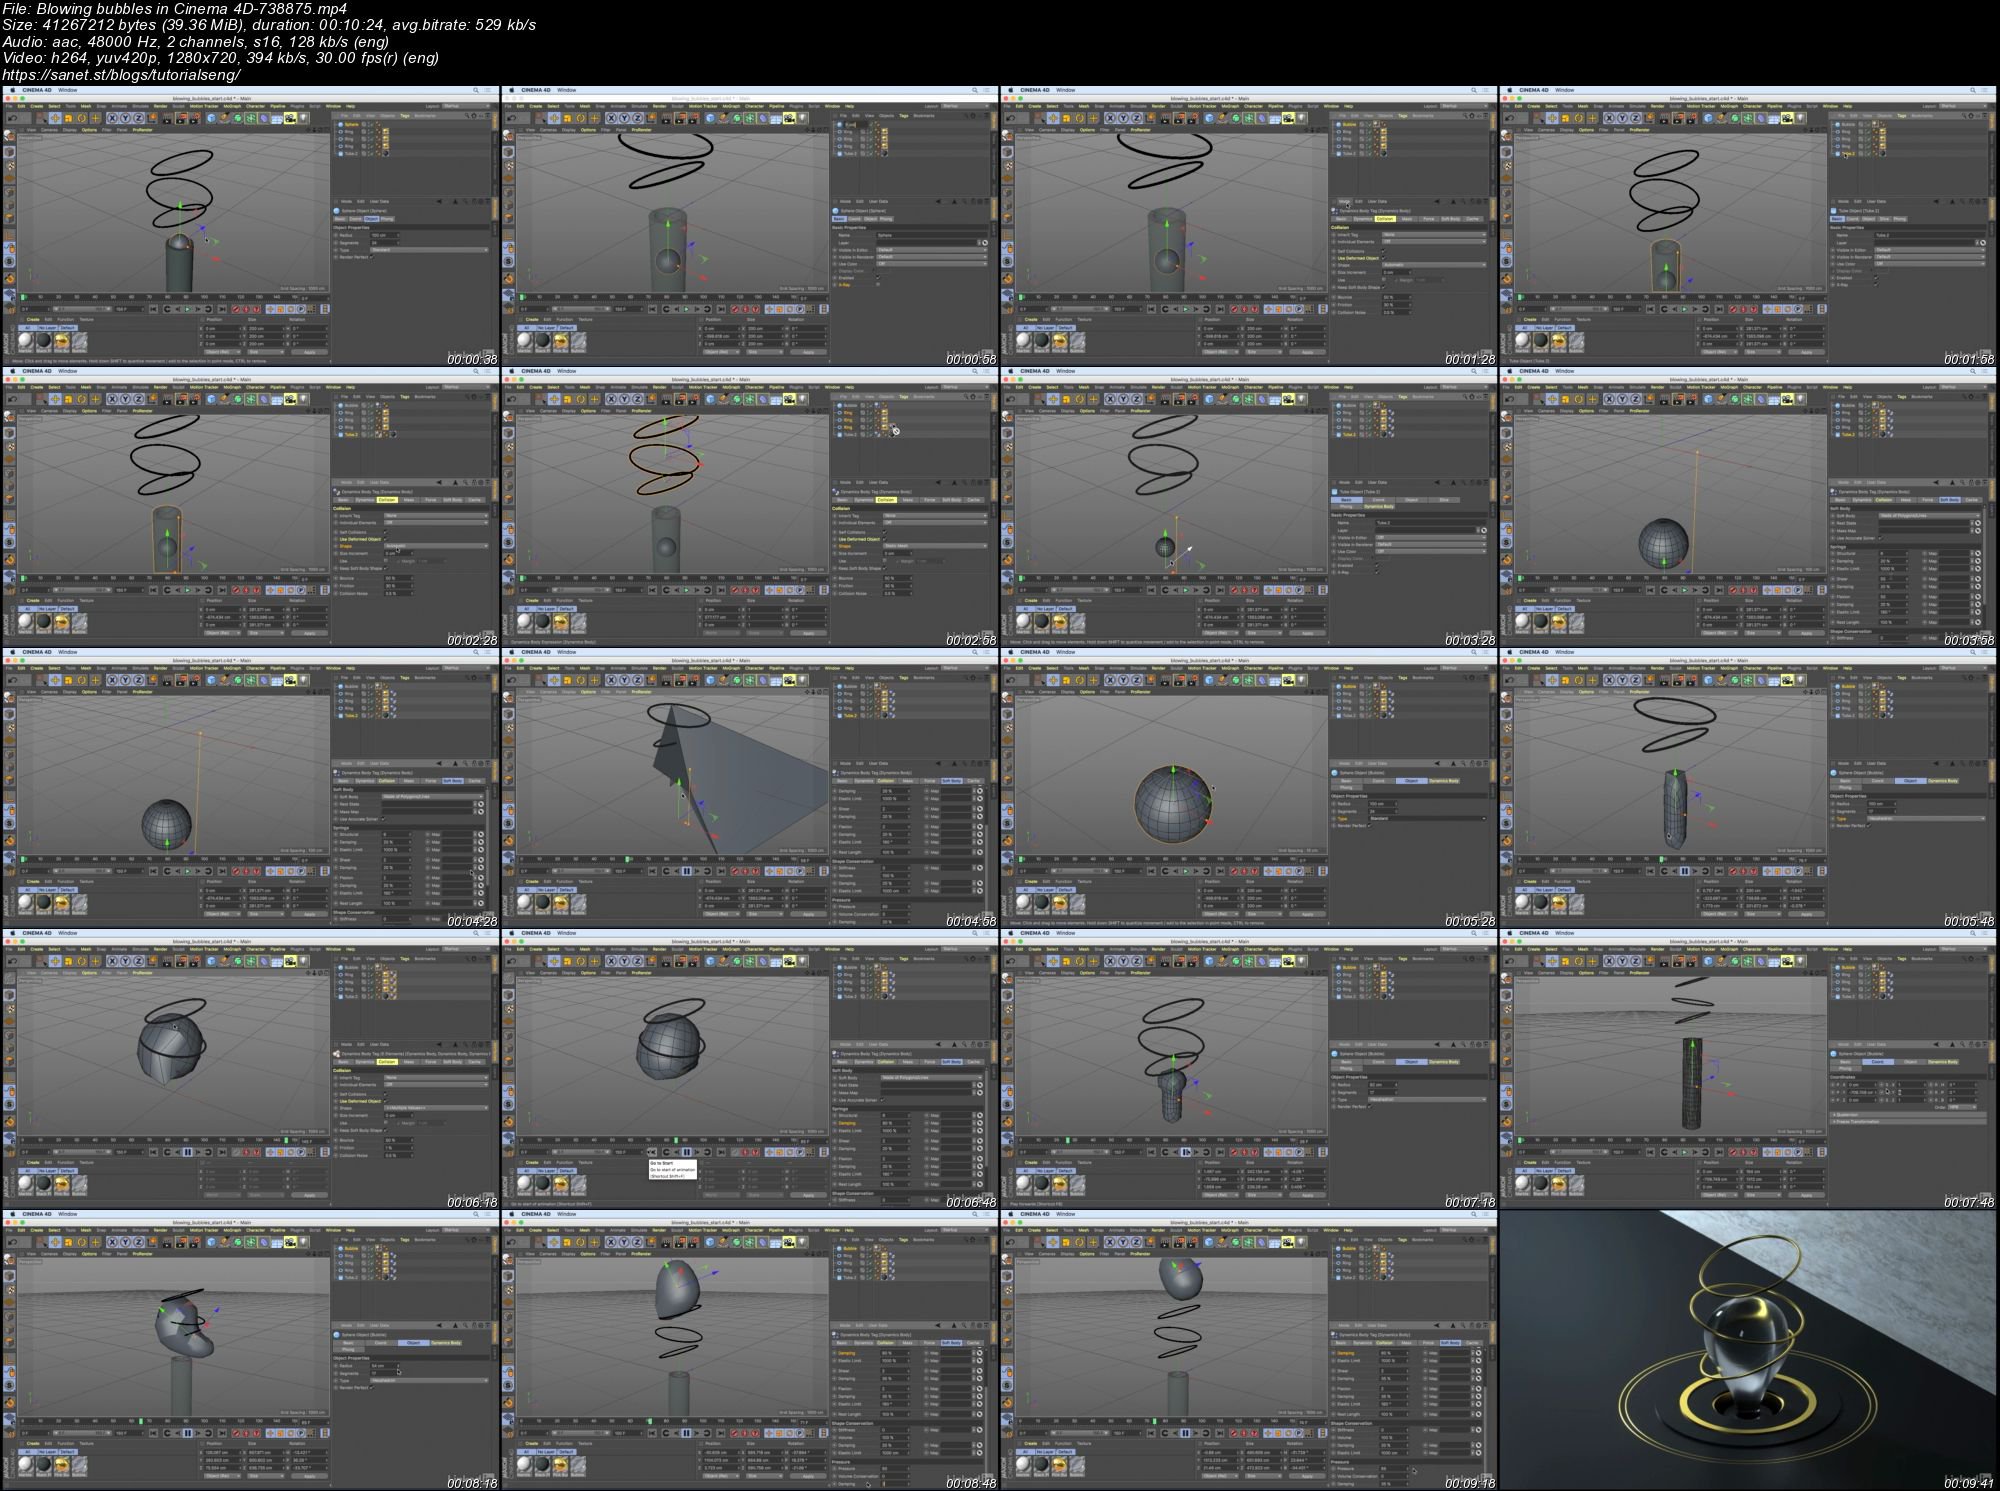In 00:00:38 frame, click the Render View clapperboard icon
The height and width of the screenshot is (1491, 2000).
[167, 118]
